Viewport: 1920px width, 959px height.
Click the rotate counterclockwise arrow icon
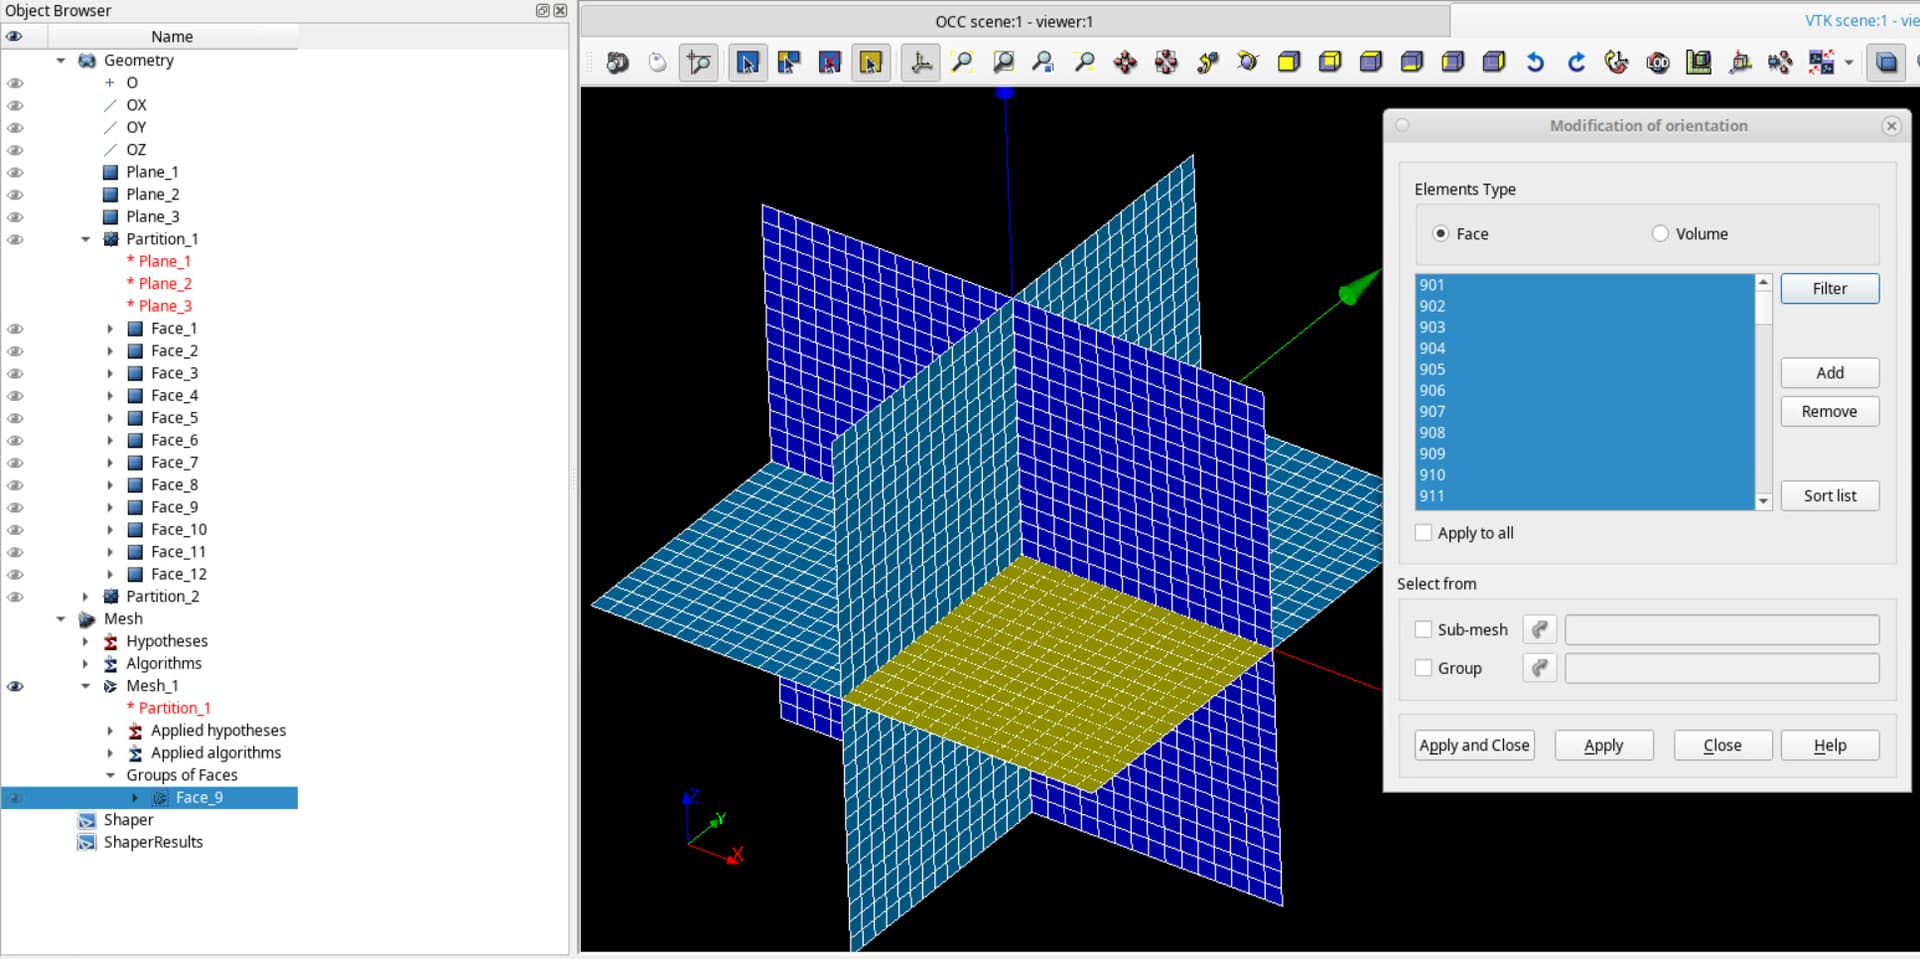point(1535,63)
